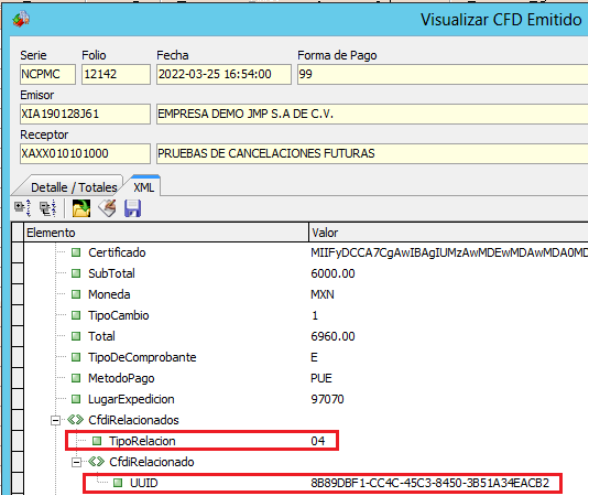Select the TipoRelacion tree row
Viewport: 590px width, 497px height.
click(202, 441)
